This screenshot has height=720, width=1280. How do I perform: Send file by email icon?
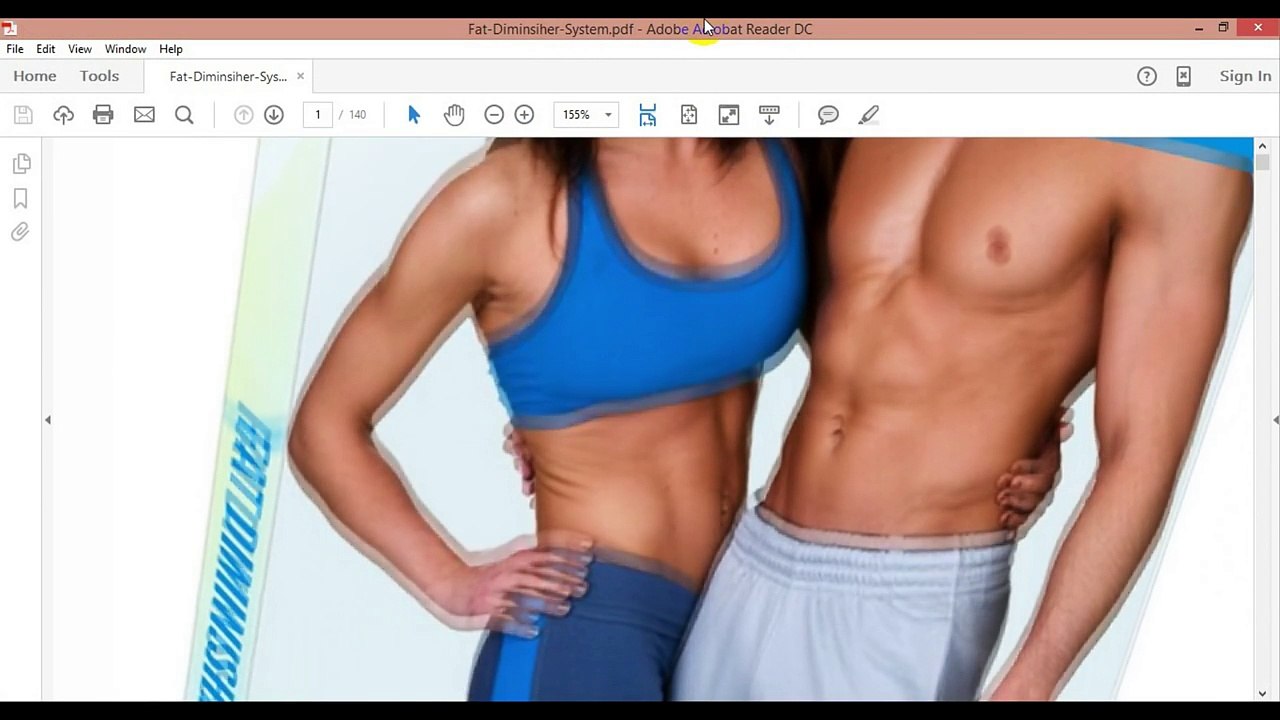pyautogui.click(x=144, y=115)
